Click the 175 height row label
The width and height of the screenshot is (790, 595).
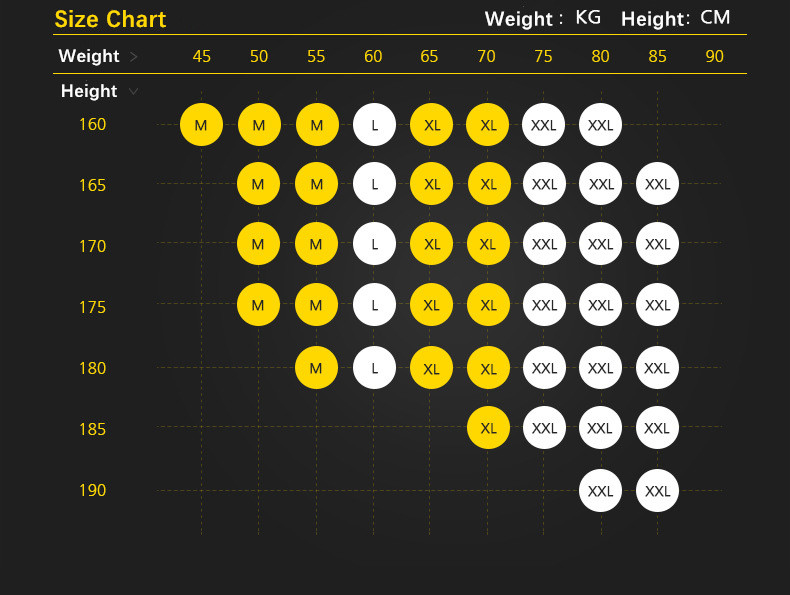[x=92, y=307]
